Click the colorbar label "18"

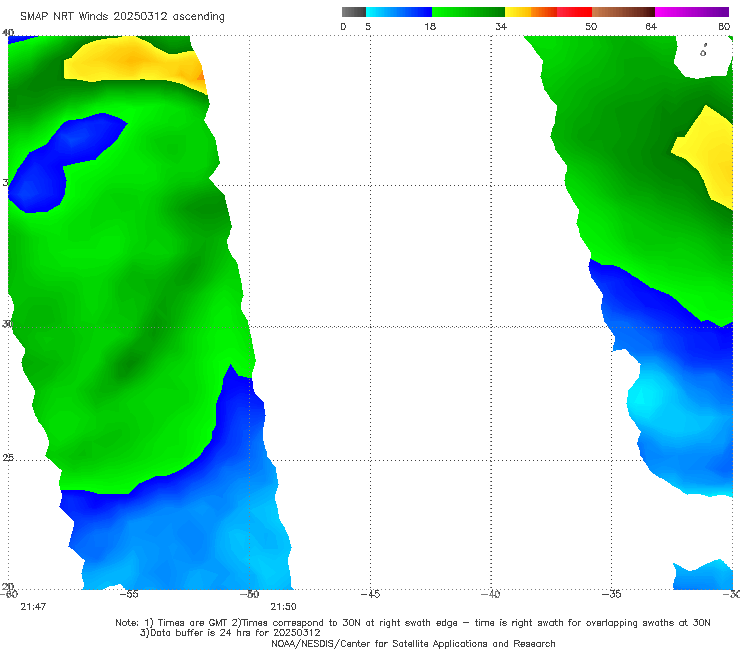coord(430,26)
